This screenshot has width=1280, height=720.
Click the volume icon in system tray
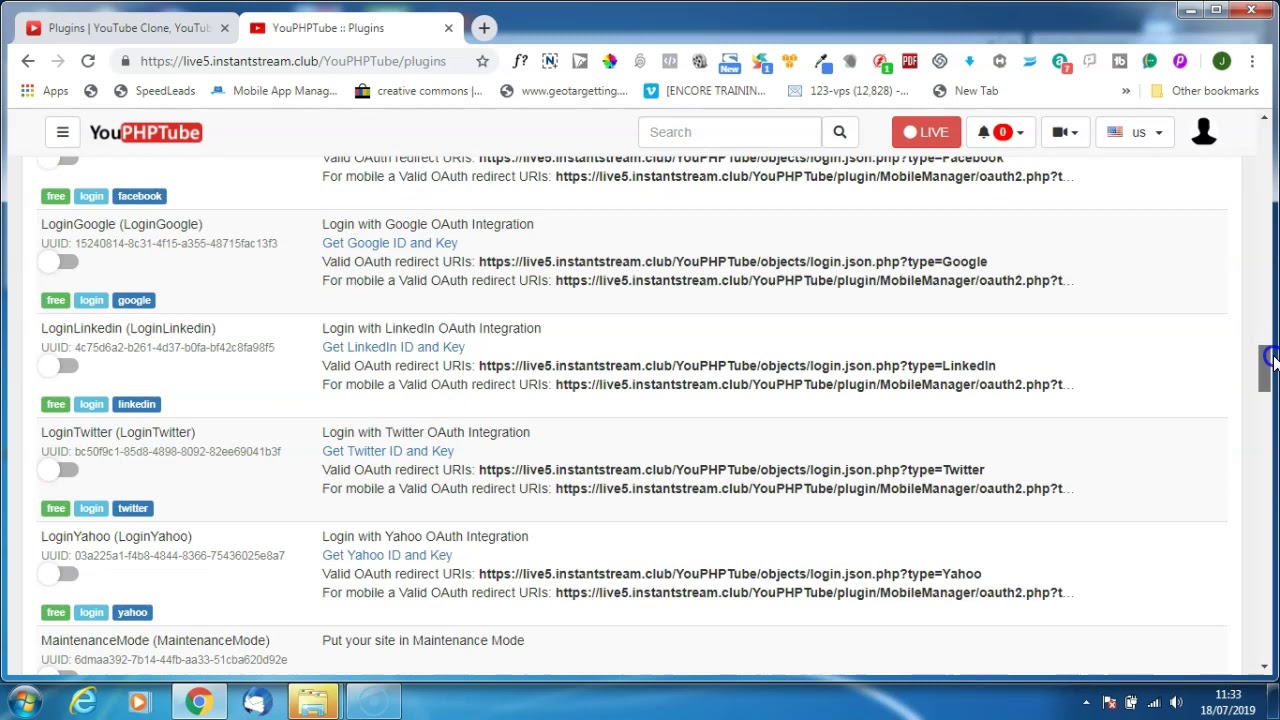pyautogui.click(x=1176, y=702)
